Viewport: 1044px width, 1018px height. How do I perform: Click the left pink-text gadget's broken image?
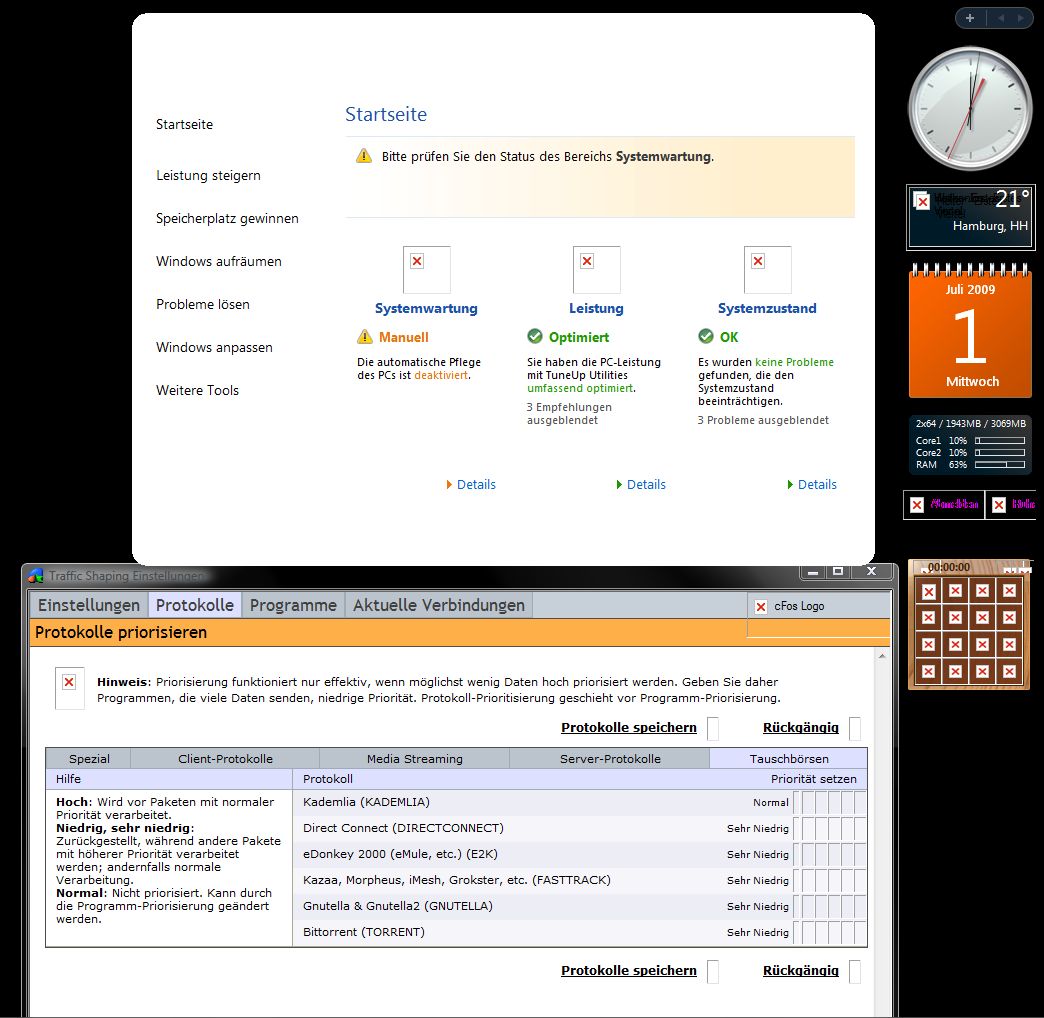[x=917, y=505]
